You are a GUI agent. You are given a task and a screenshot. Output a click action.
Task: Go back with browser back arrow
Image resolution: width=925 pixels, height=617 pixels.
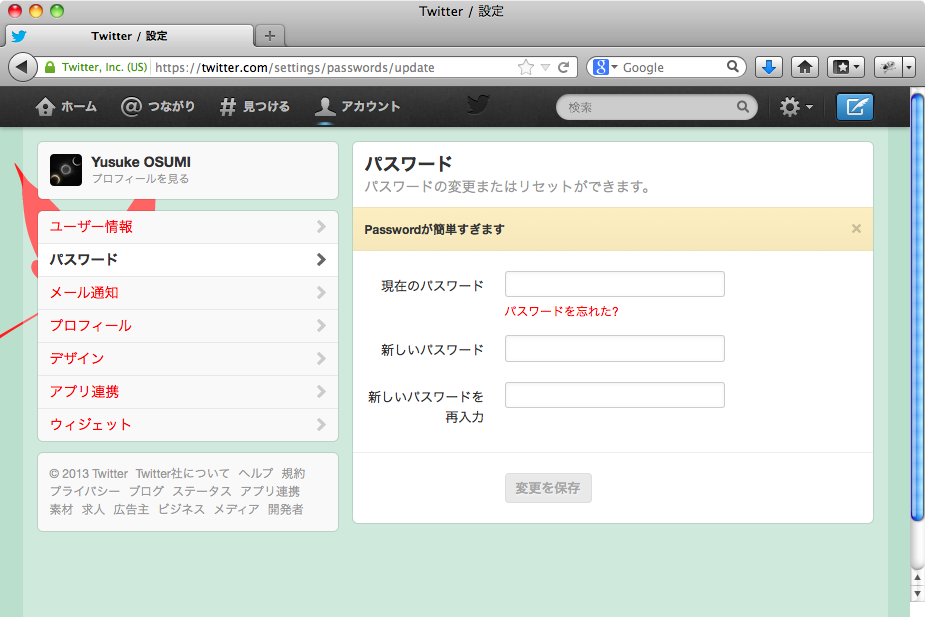click(x=22, y=67)
